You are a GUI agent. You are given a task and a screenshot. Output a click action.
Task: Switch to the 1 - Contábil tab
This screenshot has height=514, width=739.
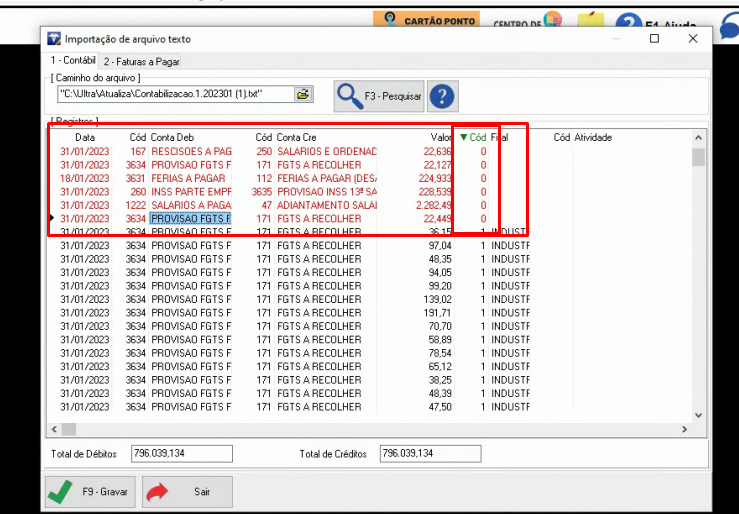click(73, 61)
